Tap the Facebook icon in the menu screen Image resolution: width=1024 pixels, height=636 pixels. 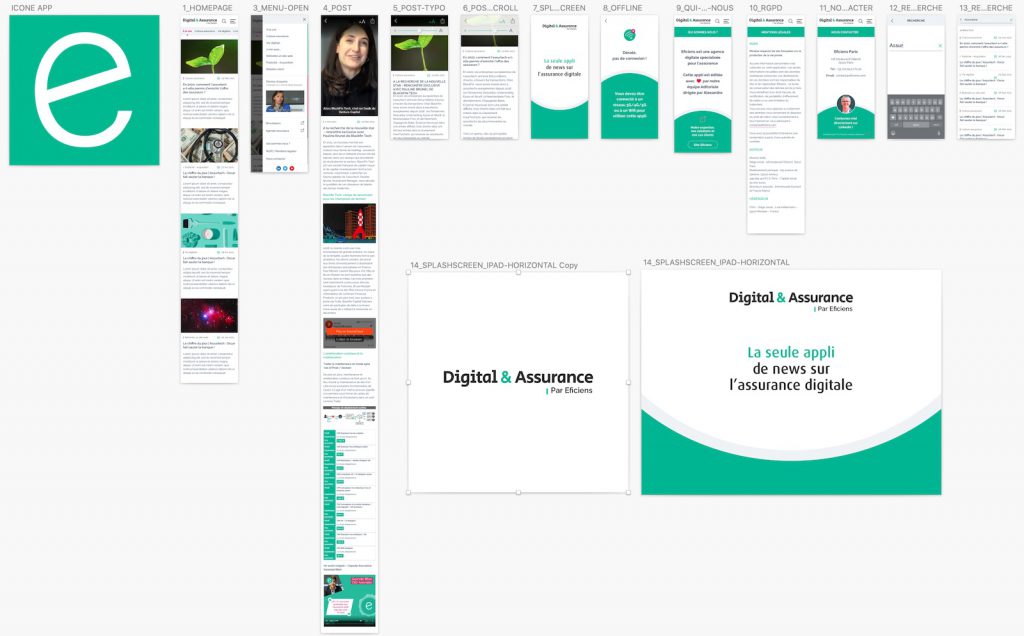(x=278, y=168)
